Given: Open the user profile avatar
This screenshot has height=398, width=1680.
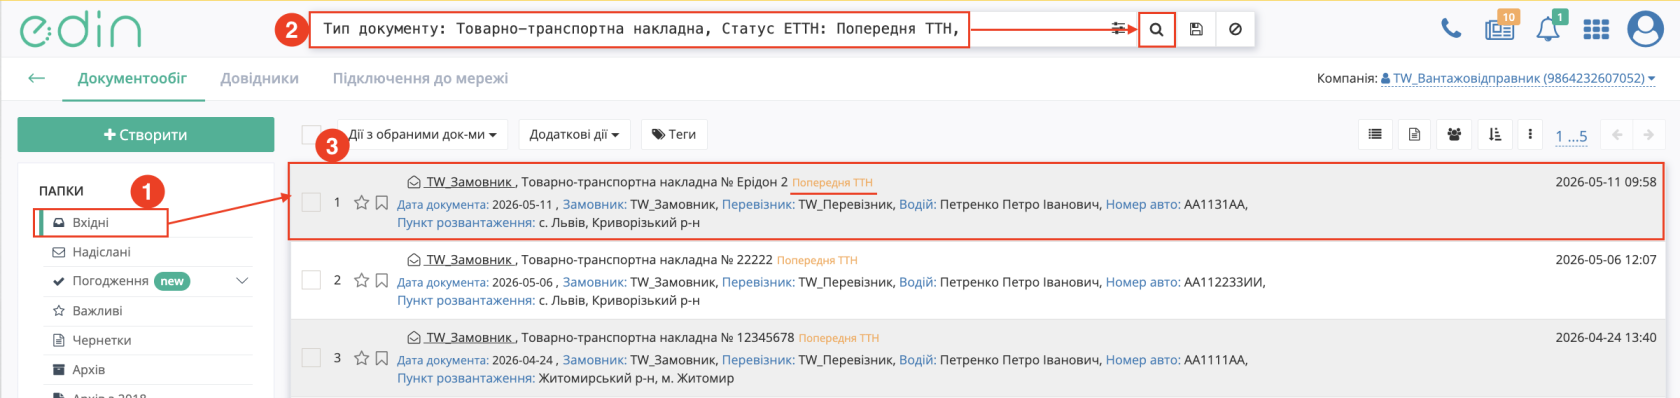Looking at the screenshot, I should [1645, 29].
